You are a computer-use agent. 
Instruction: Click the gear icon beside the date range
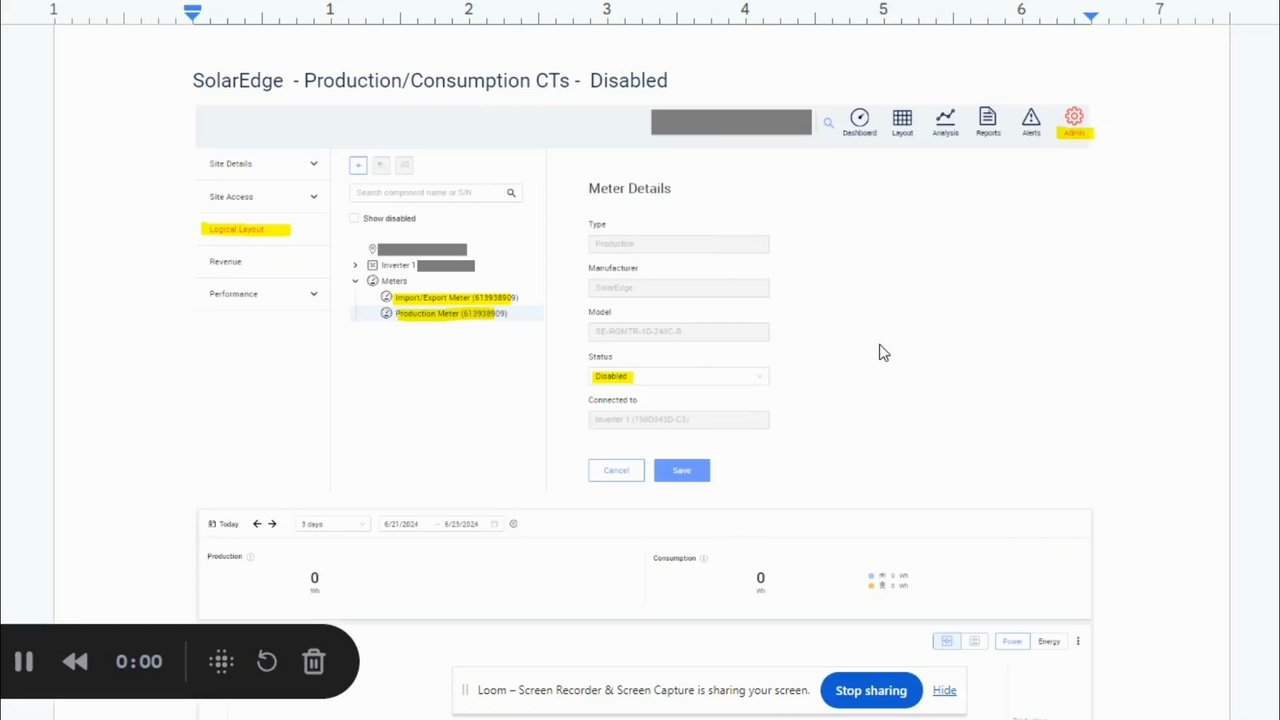[x=513, y=524]
